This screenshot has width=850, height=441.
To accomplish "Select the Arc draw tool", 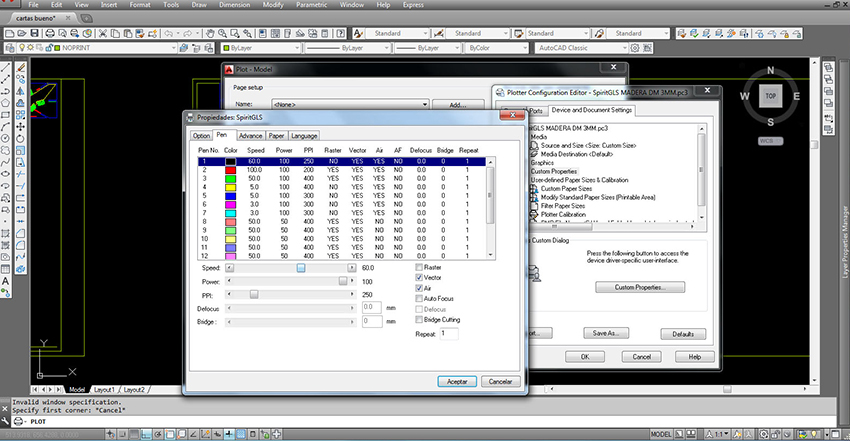I will click(x=5, y=127).
